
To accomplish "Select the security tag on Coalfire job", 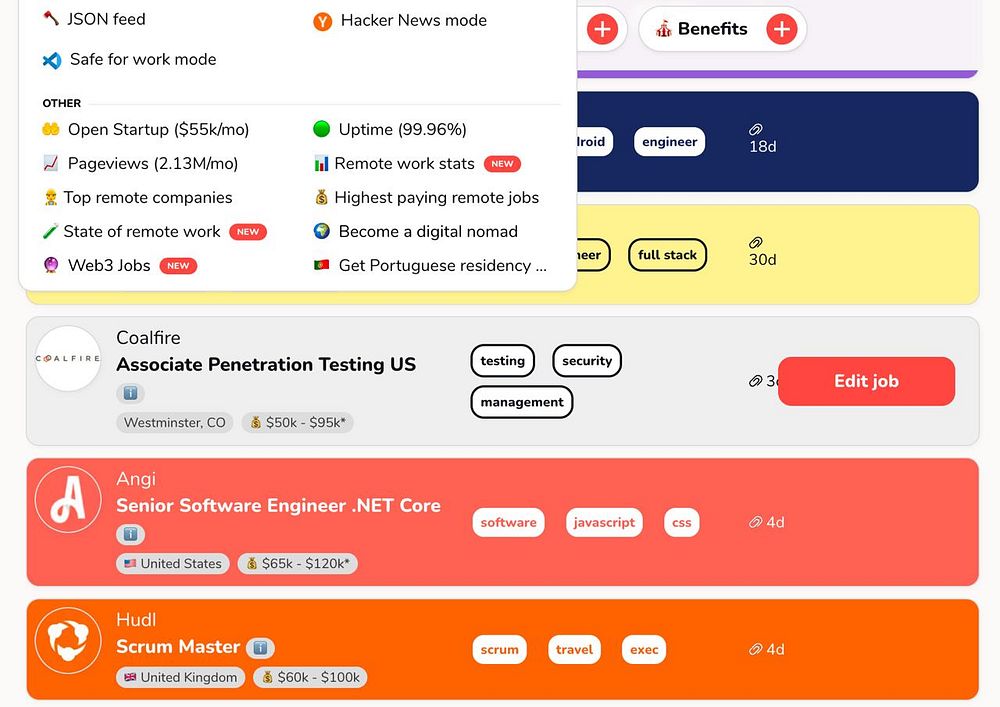I will (587, 361).
